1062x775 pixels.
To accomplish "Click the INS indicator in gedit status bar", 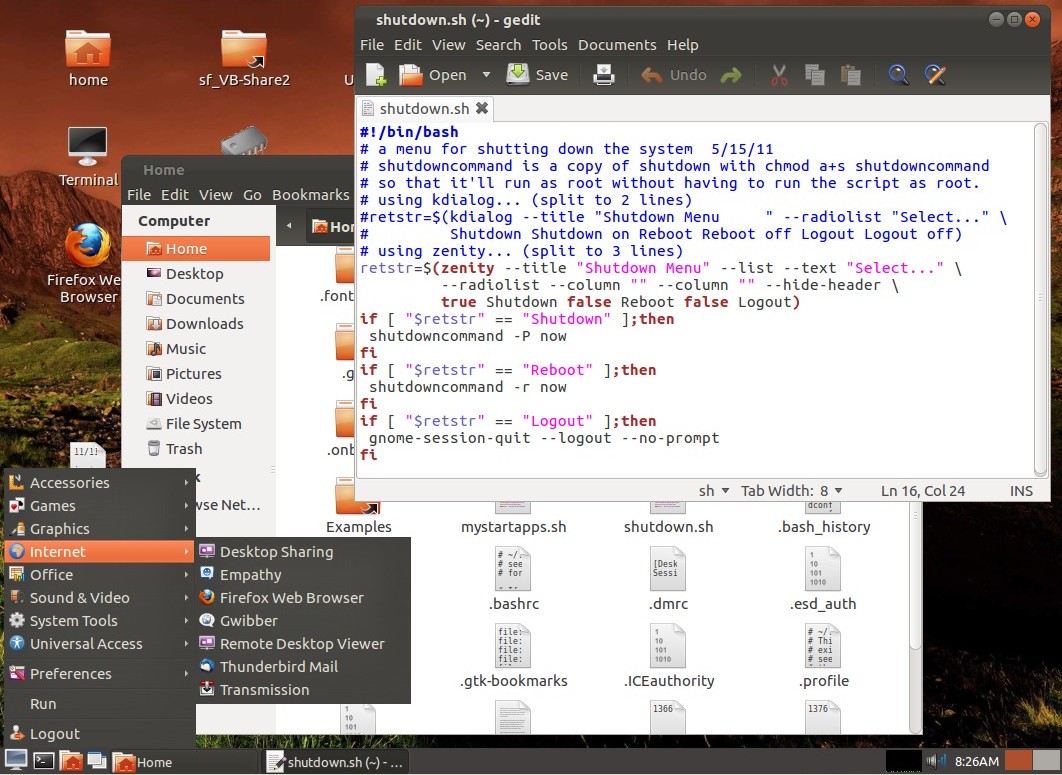I will [1021, 490].
